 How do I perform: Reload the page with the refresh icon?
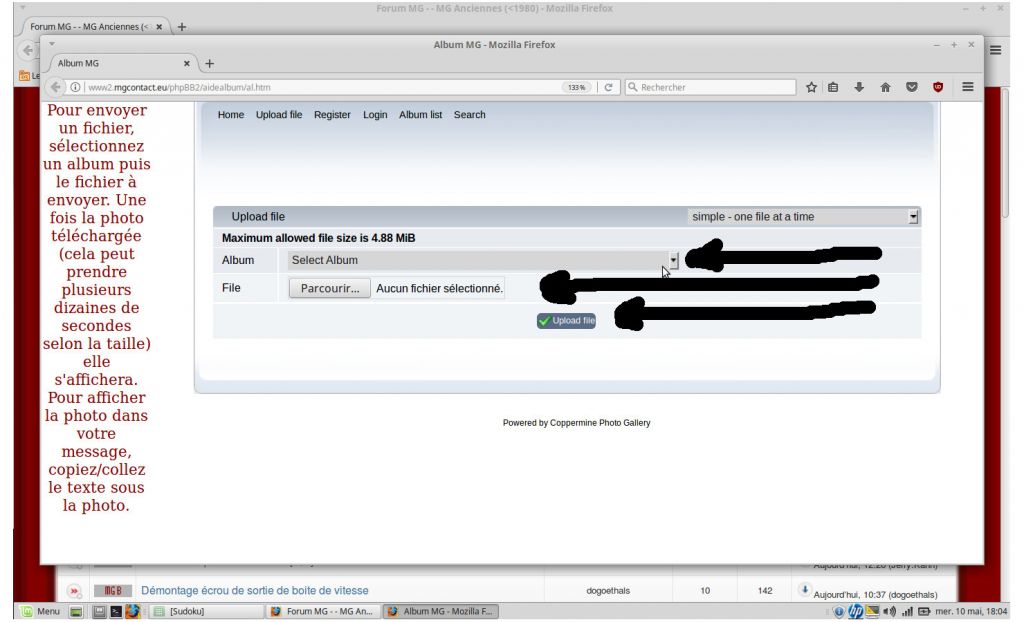608,87
